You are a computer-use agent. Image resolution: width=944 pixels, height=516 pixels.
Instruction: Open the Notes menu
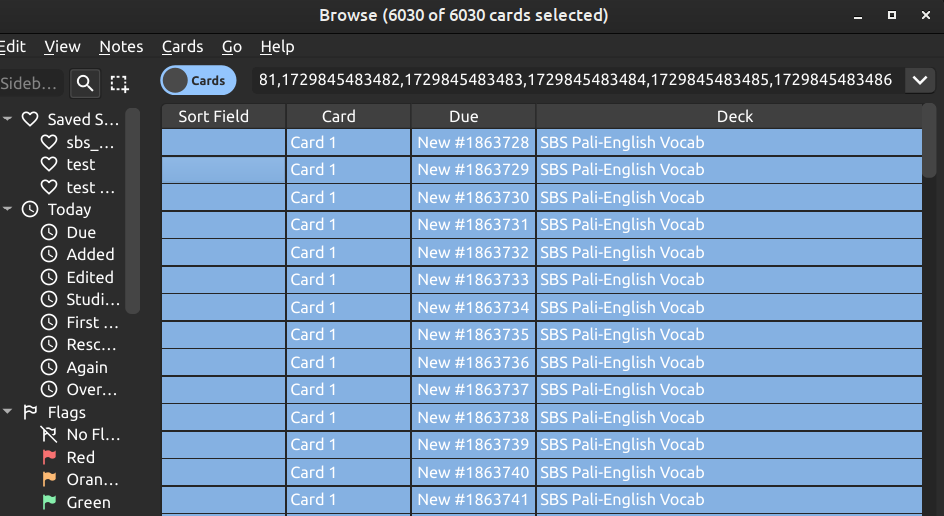pyautogui.click(x=121, y=46)
